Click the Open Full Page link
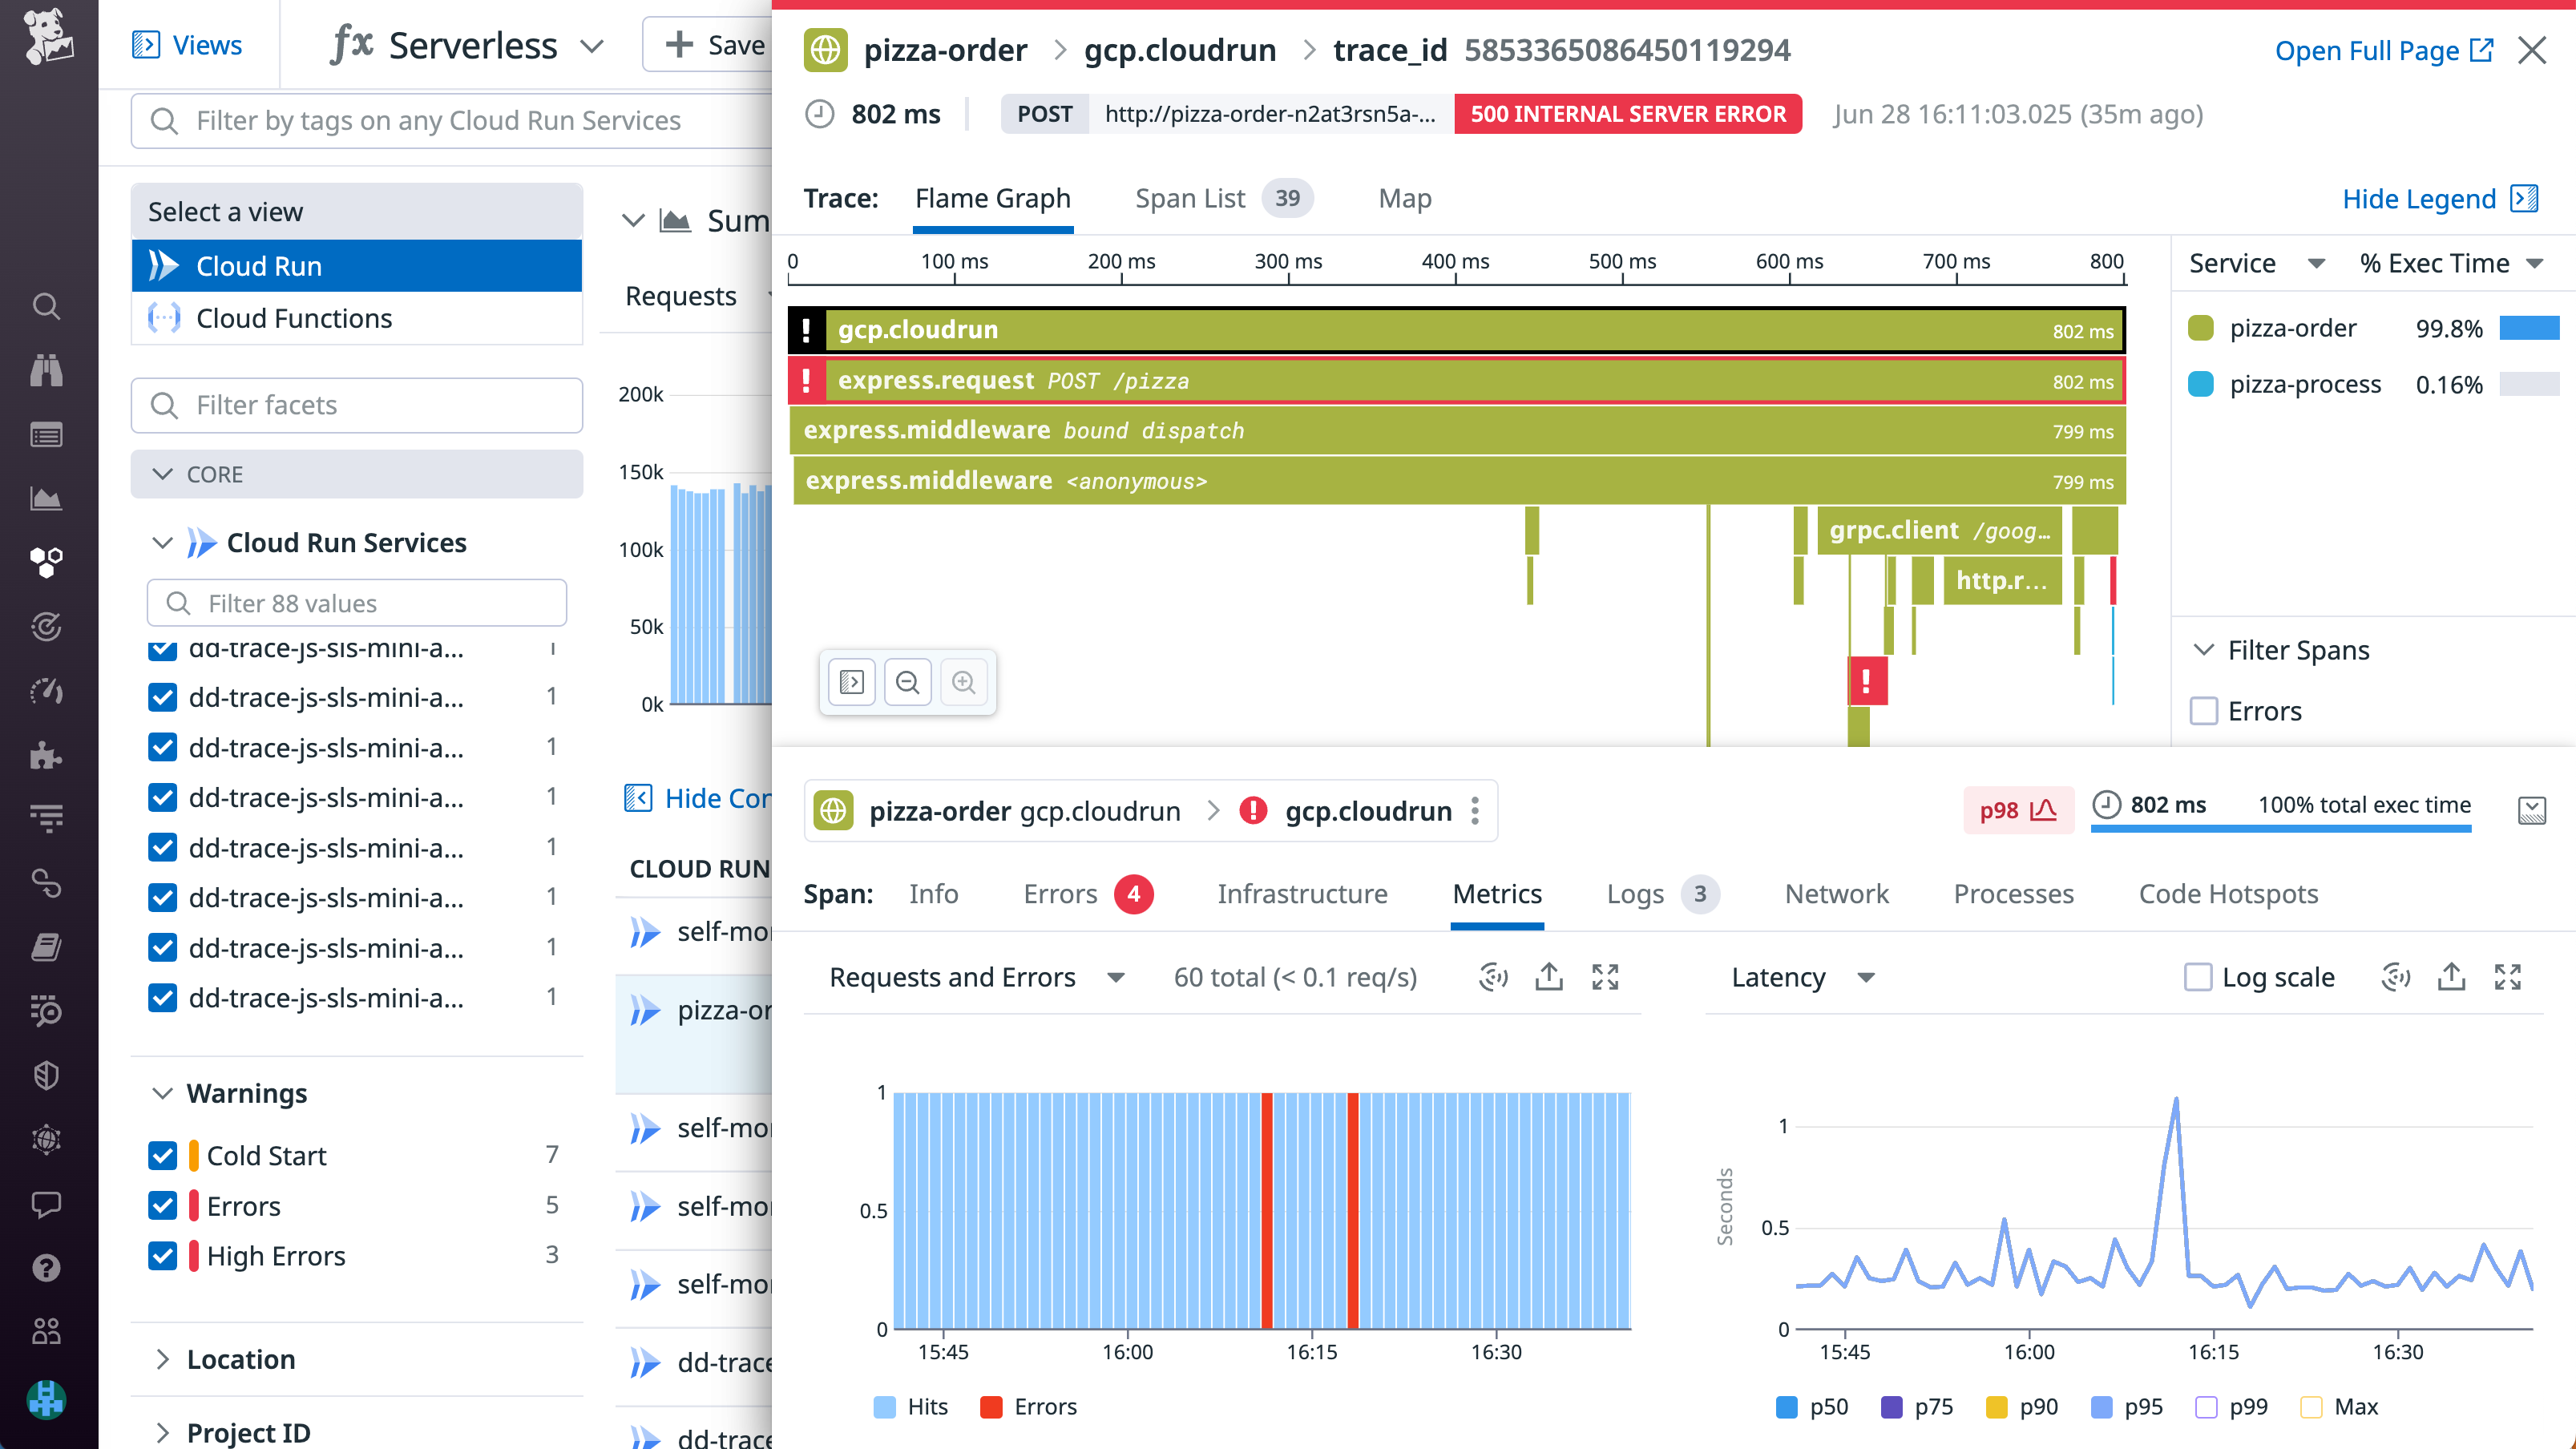2576x1449 pixels. (x=2370, y=50)
